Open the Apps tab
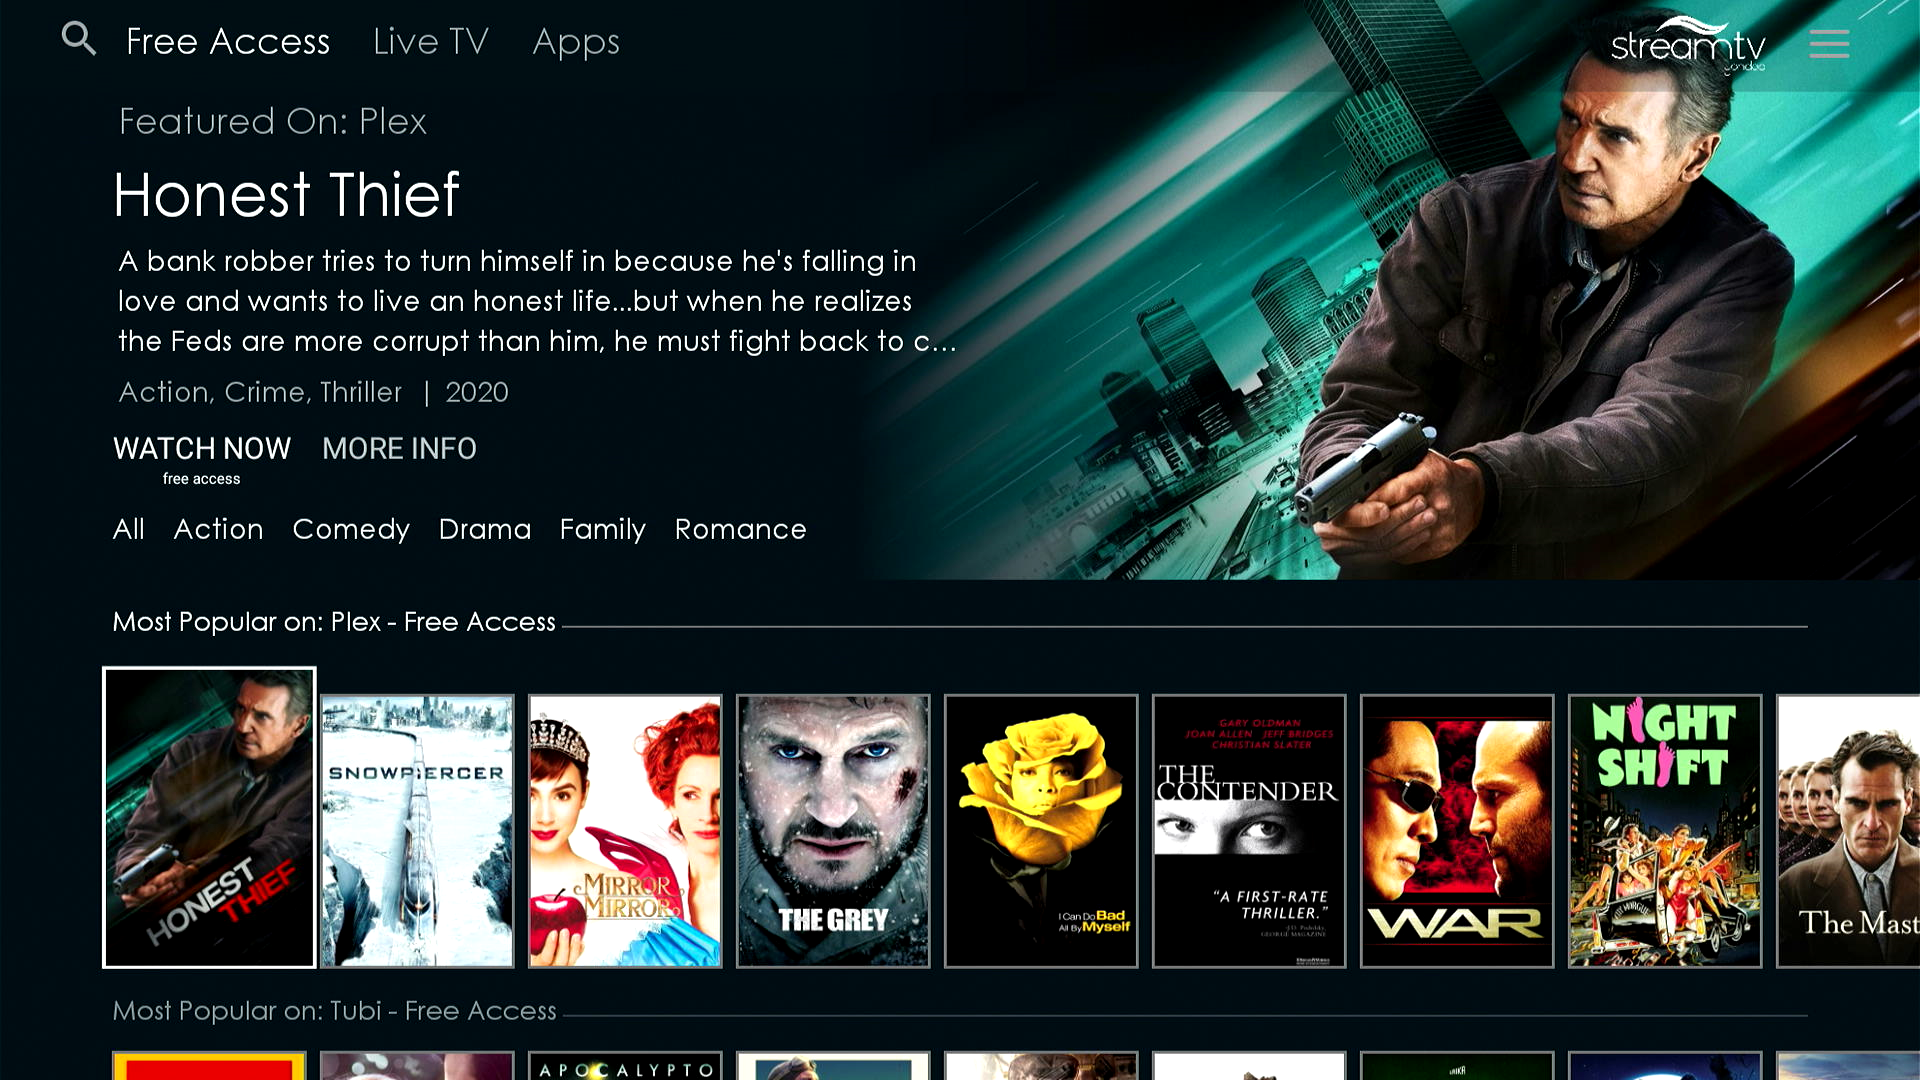This screenshot has width=1920, height=1080. click(x=576, y=42)
